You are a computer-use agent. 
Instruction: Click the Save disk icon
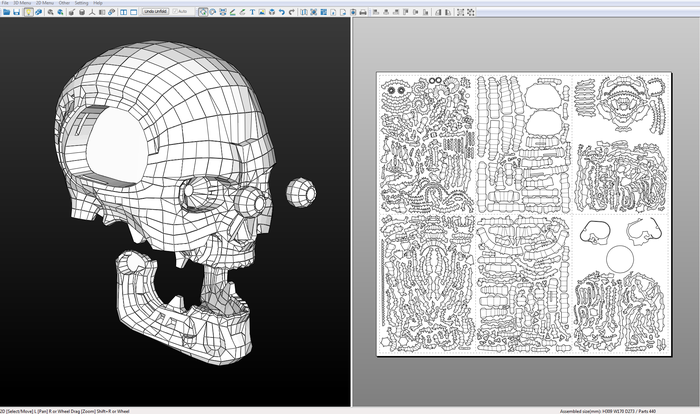[x=17, y=12]
